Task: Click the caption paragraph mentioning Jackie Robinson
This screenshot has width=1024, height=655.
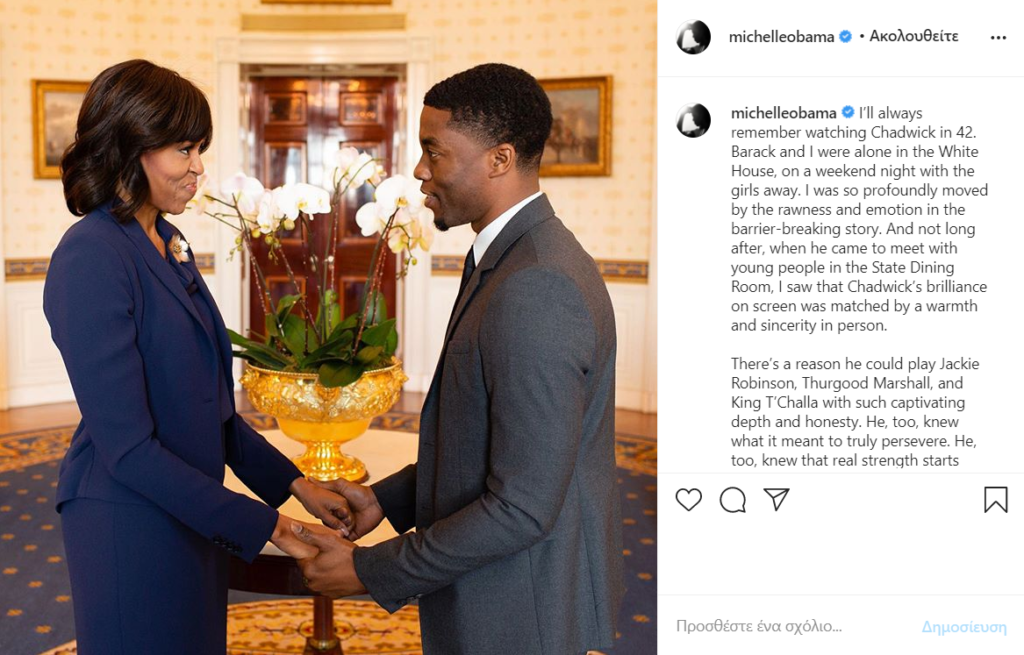Action: (854, 411)
